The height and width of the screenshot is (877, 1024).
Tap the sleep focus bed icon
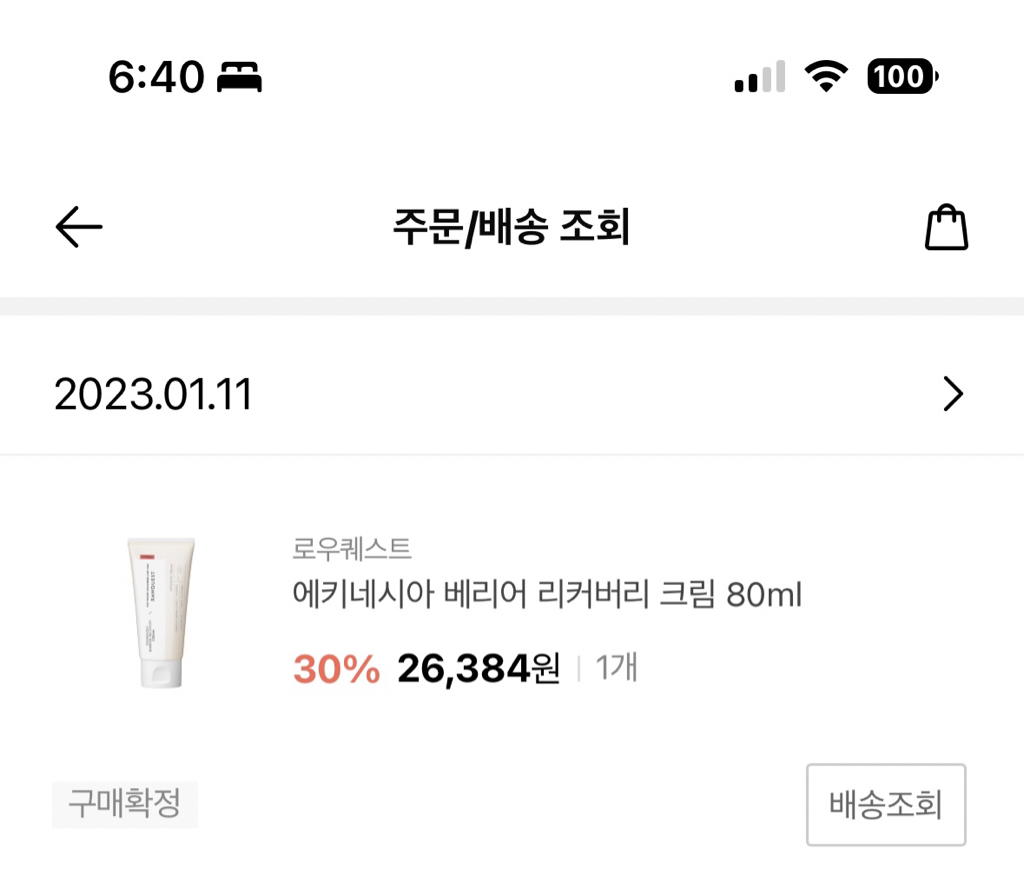239,77
